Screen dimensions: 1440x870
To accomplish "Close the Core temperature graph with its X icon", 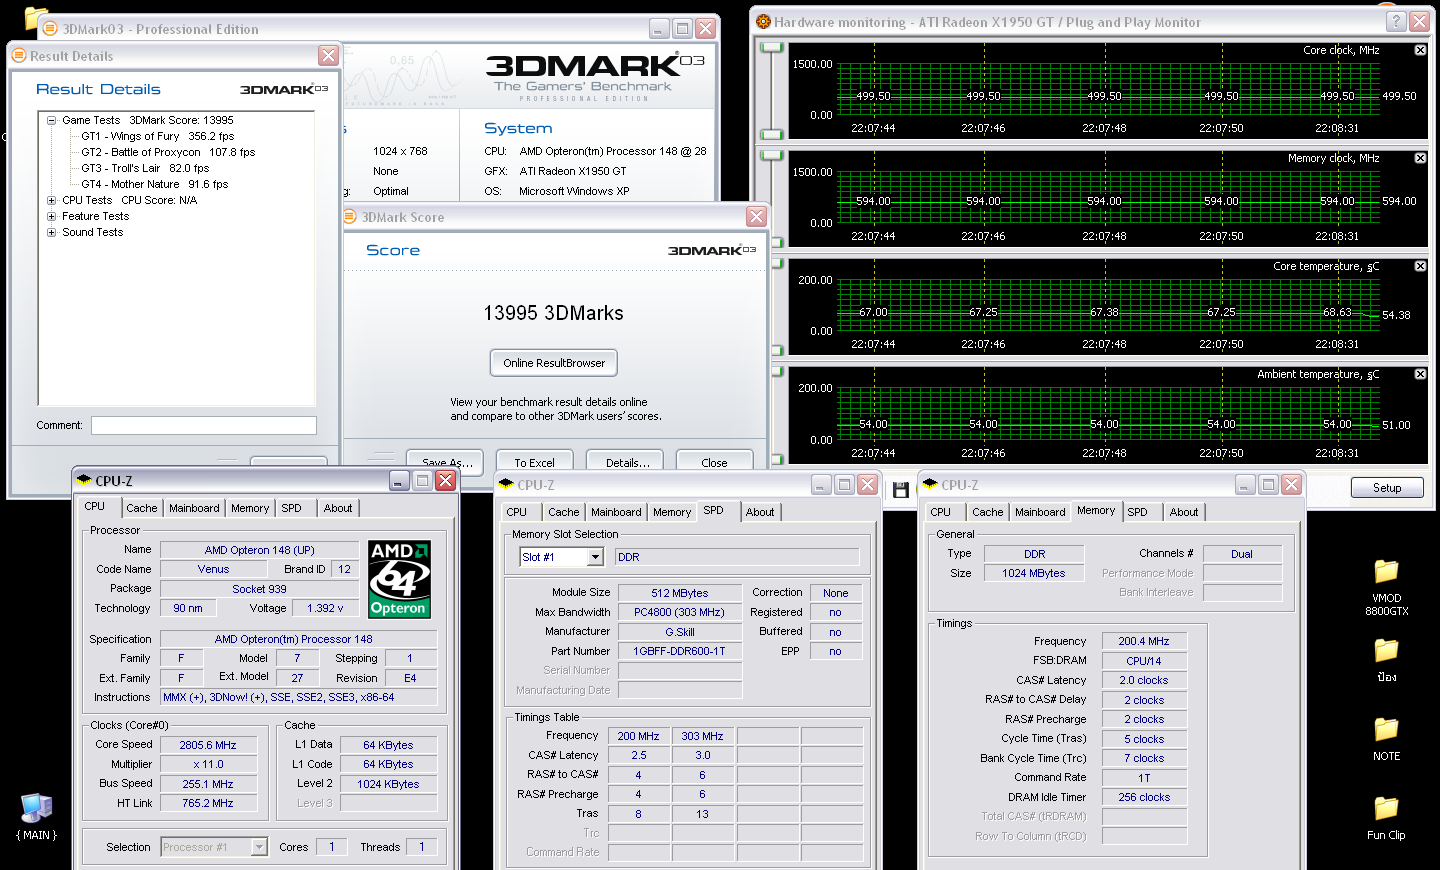I will pyautogui.click(x=1420, y=266).
